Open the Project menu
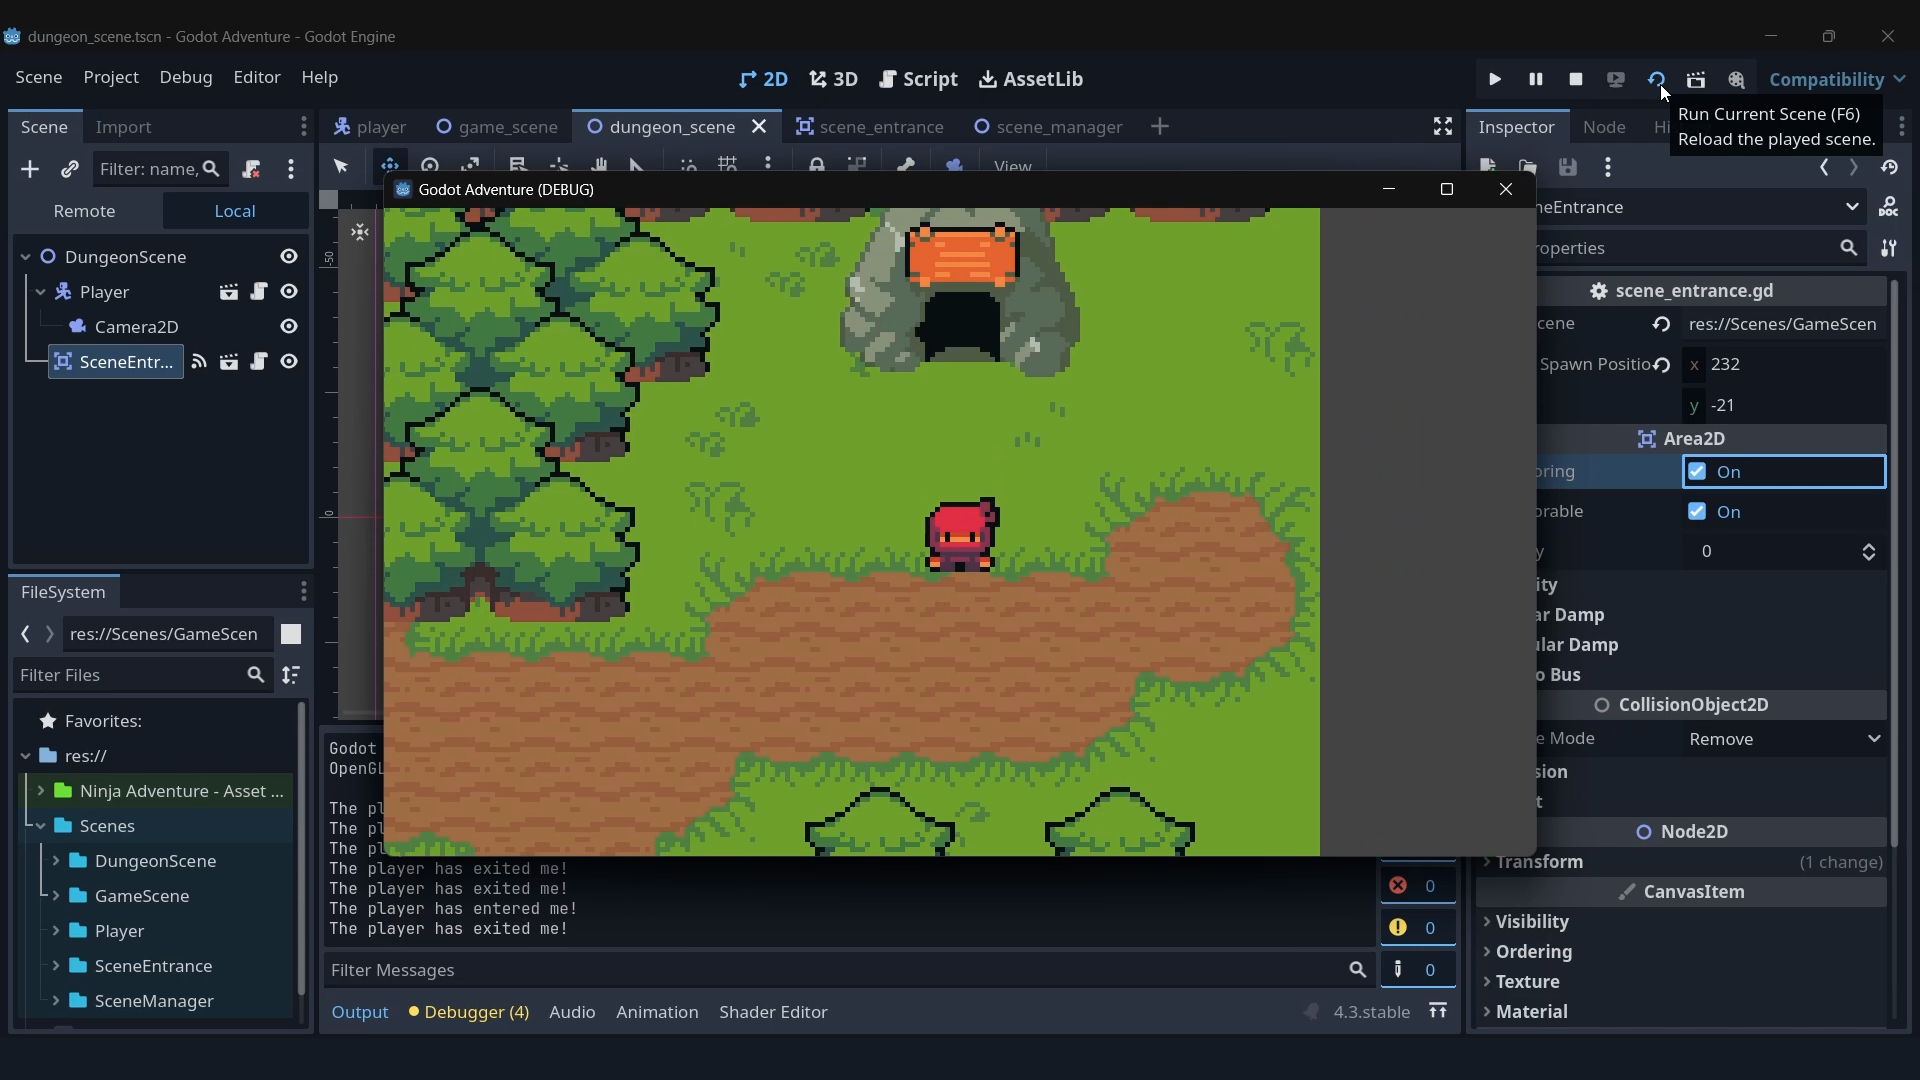 pyautogui.click(x=111, y=77)
